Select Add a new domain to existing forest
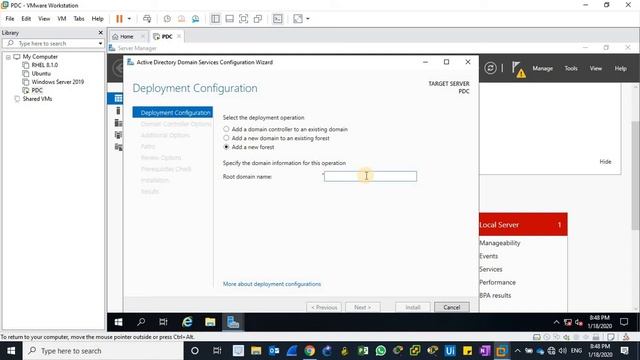Viewport: 640px width, 360px height. pyautogui.click(x=276, y=138)
